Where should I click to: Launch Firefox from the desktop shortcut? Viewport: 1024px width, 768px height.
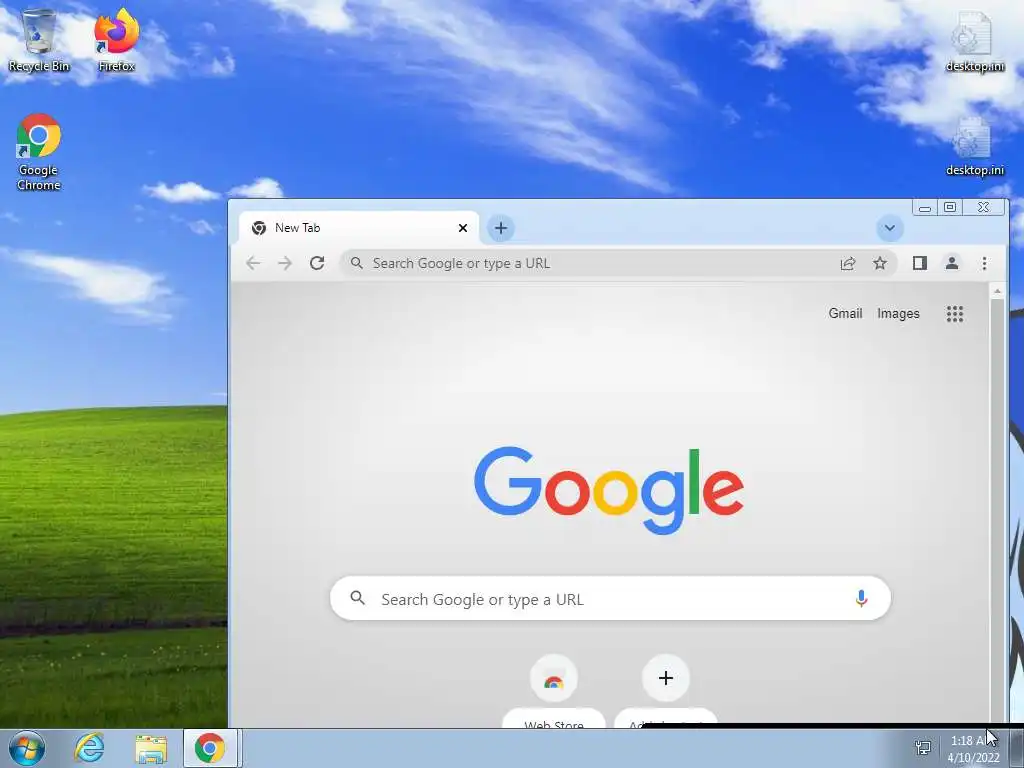[116, 39]
